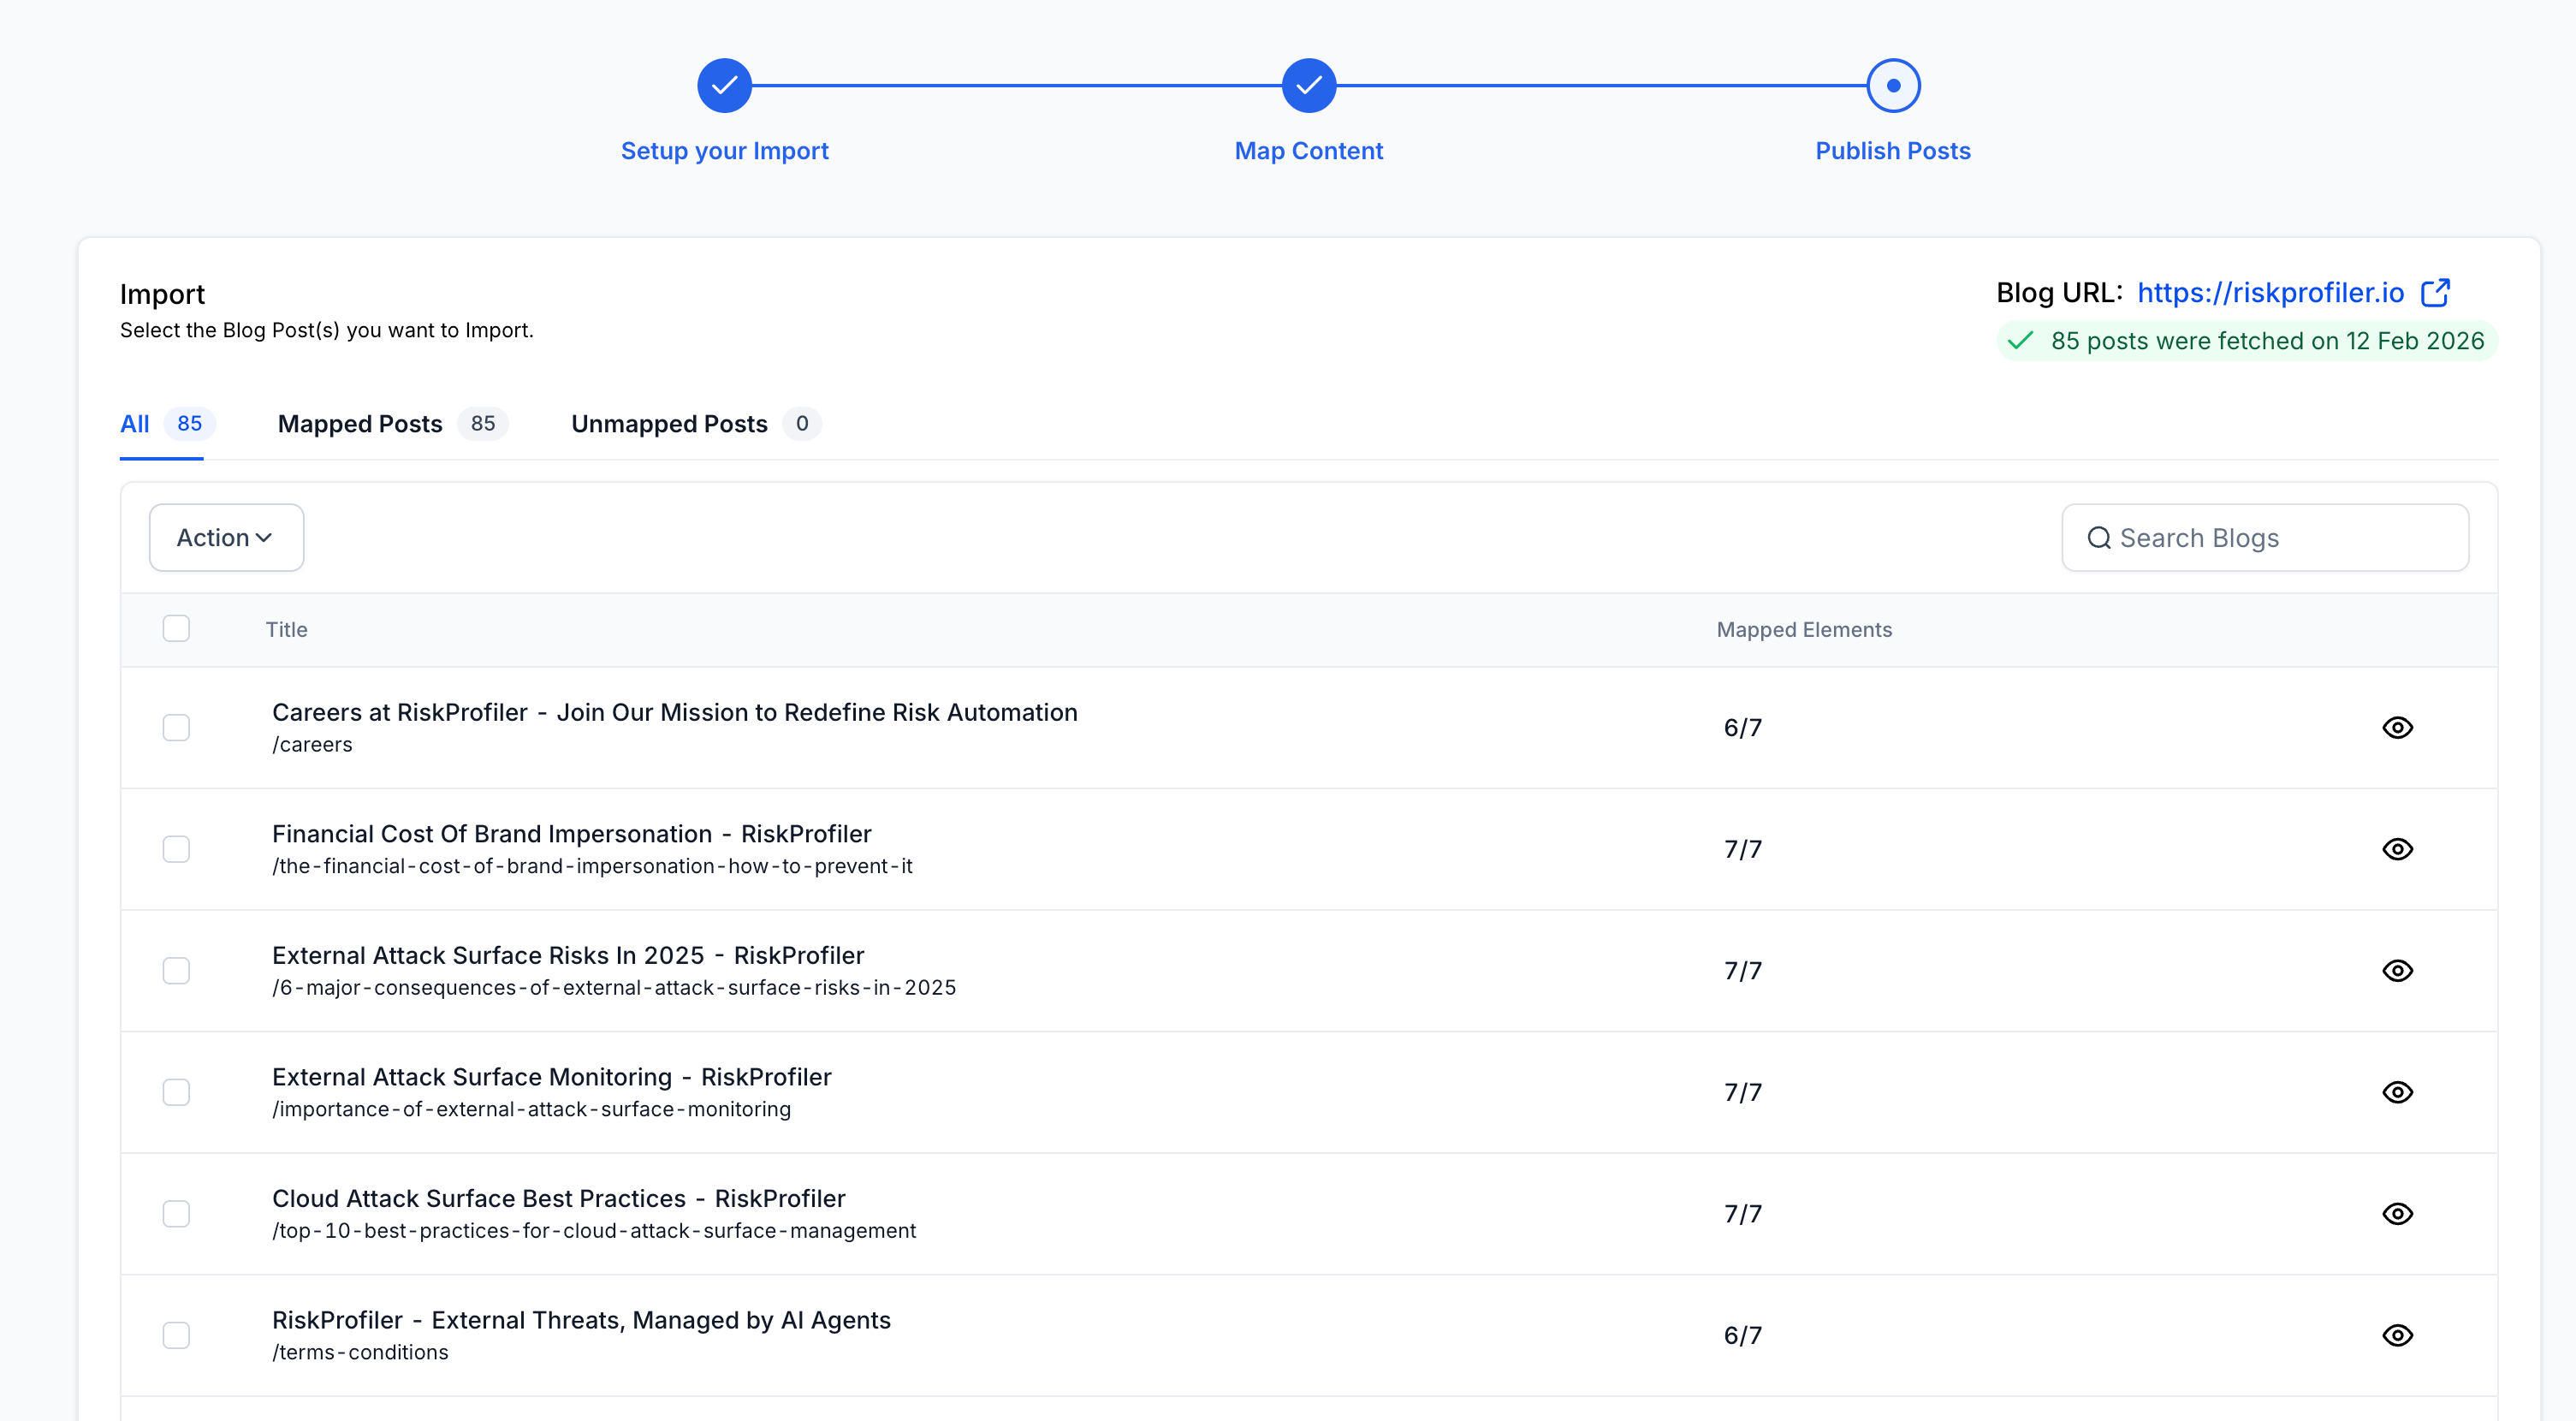Go to the Map Content step
The width and height of the screenshot is (2576, 1421).
(1308, 86)
